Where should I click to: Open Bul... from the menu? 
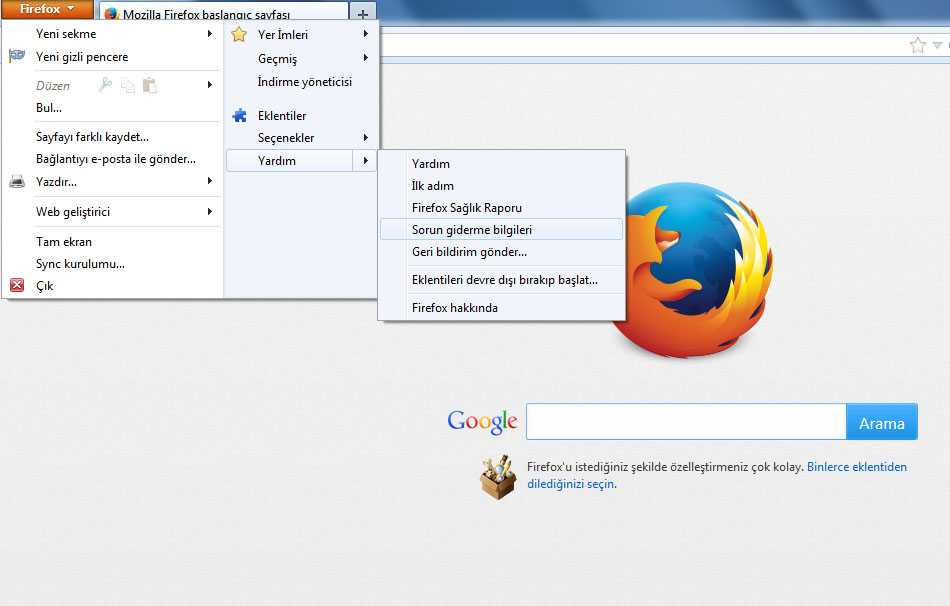[112, 108]
